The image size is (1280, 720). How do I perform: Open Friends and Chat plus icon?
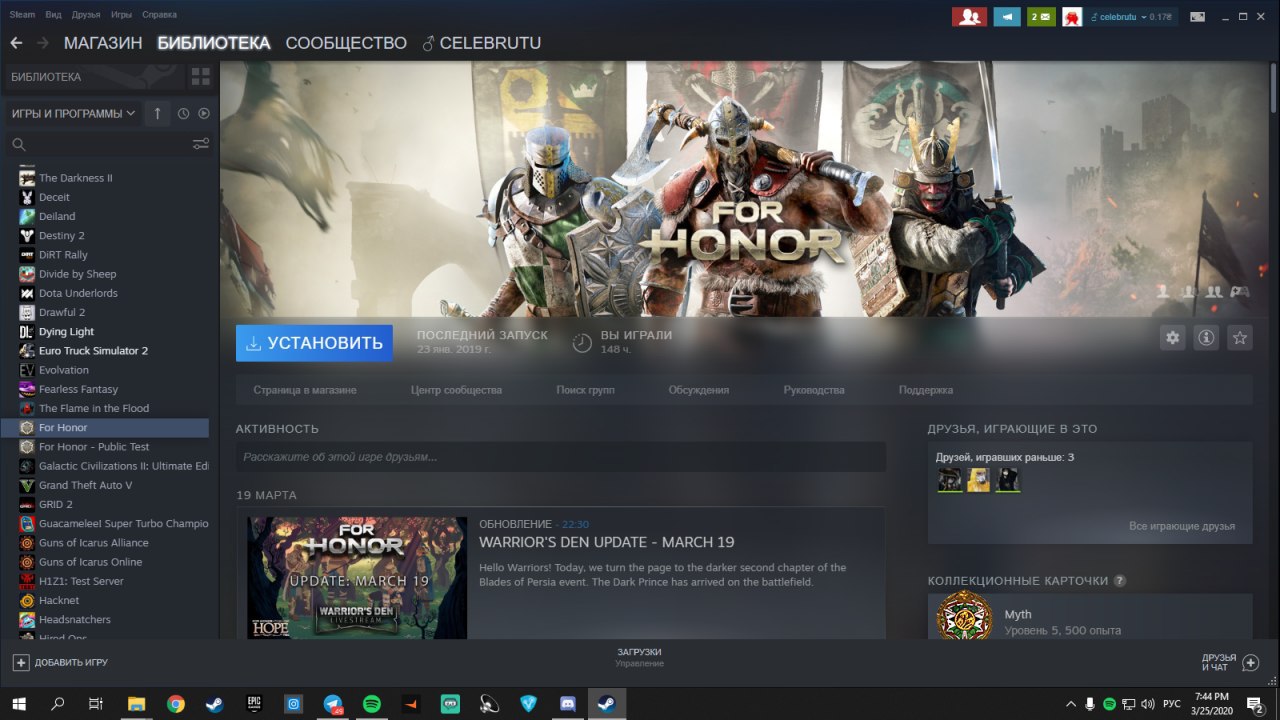click(1251, 662)
